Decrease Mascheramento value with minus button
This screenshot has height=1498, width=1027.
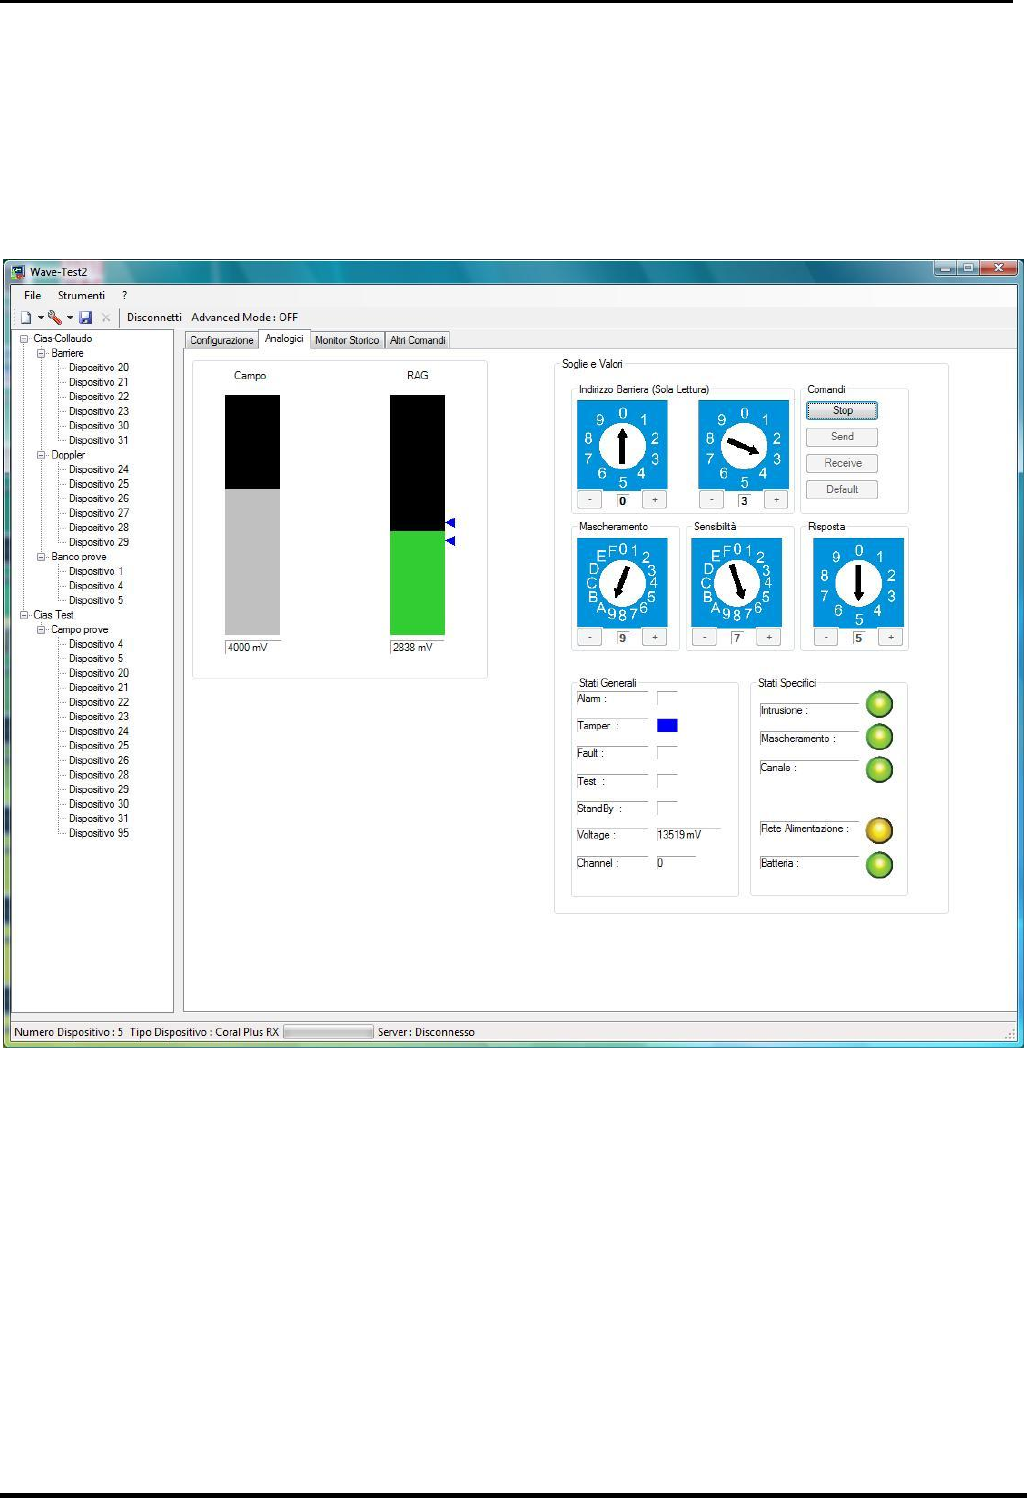tap(590, 638)
